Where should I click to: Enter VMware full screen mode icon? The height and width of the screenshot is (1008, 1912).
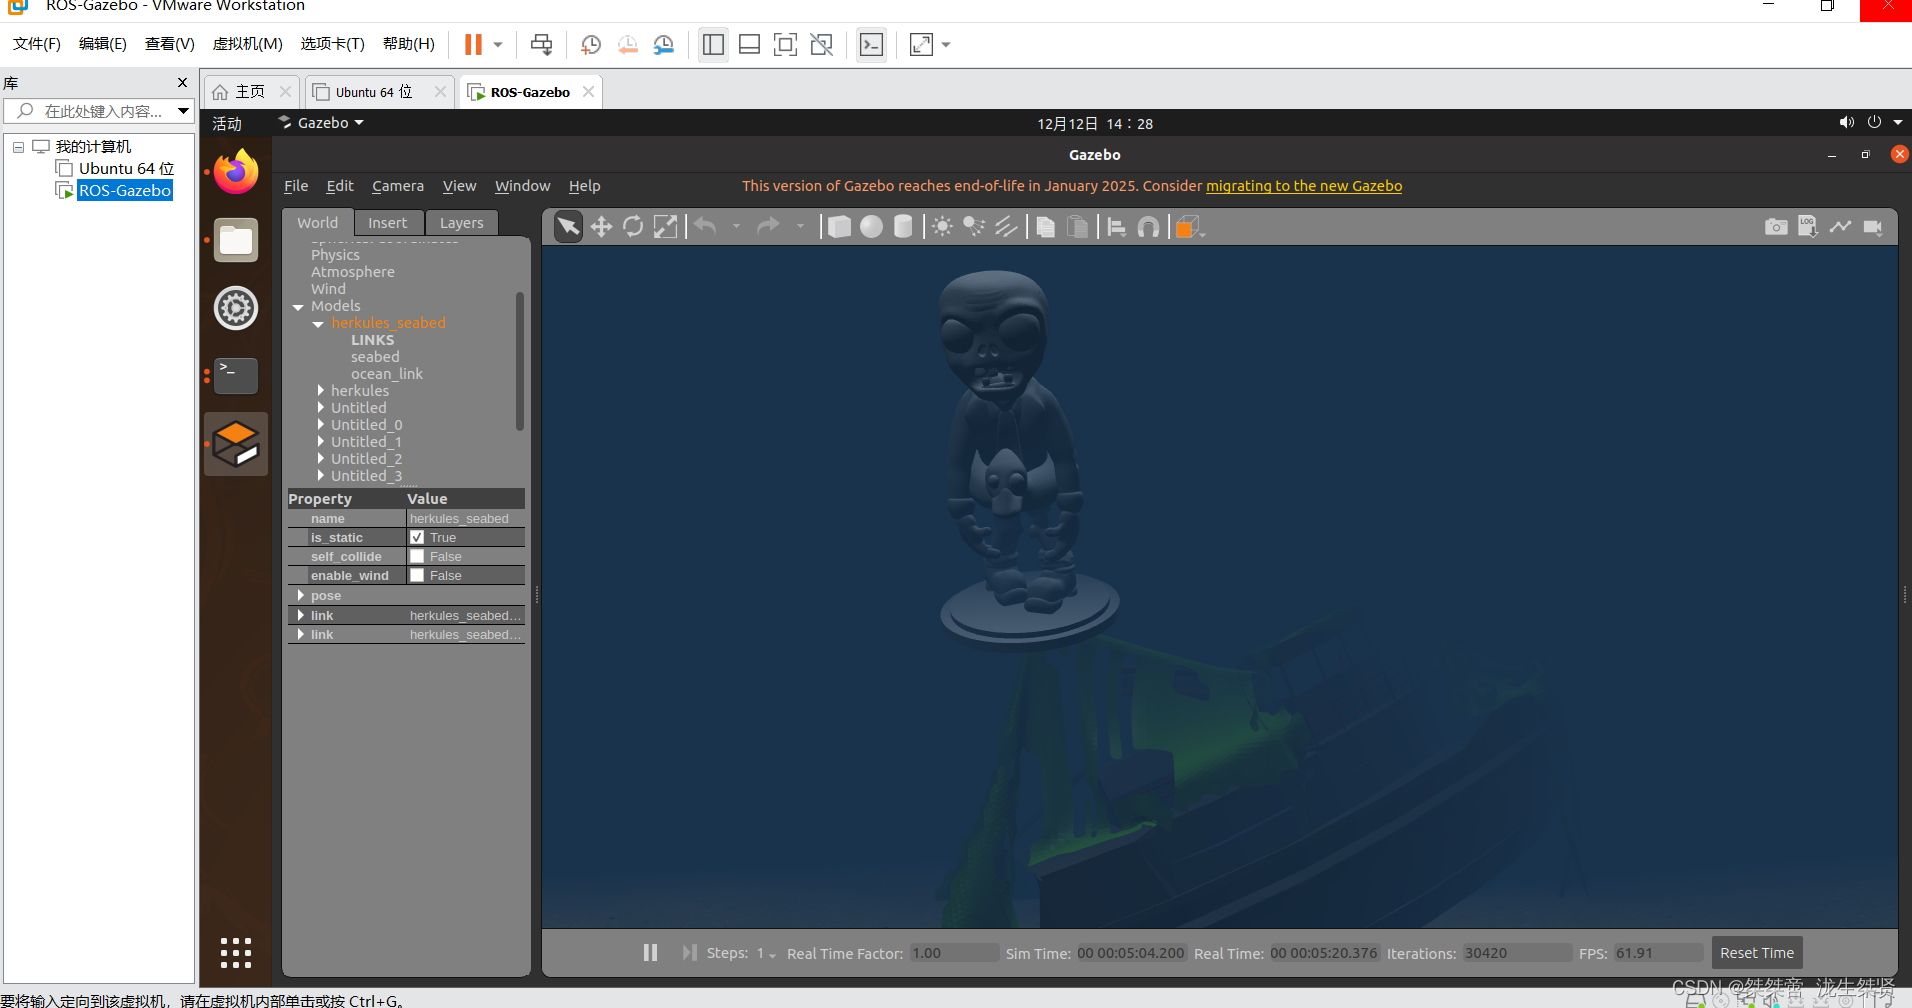(x=785, y=44)
